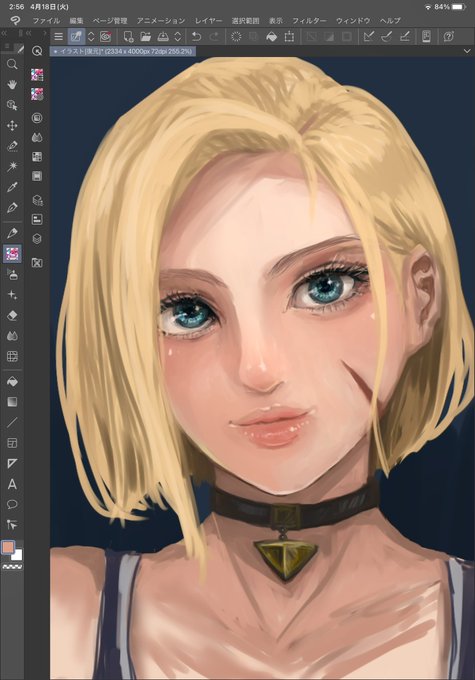
Task: Select the Pen tool
Action: (x=12, y=207)
